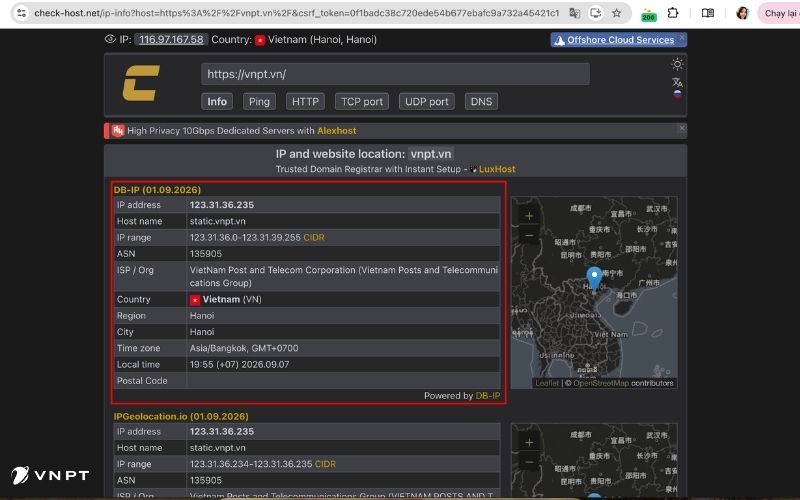
Task: Click the Alexhost red logo icon
Action: click(118, 131)
